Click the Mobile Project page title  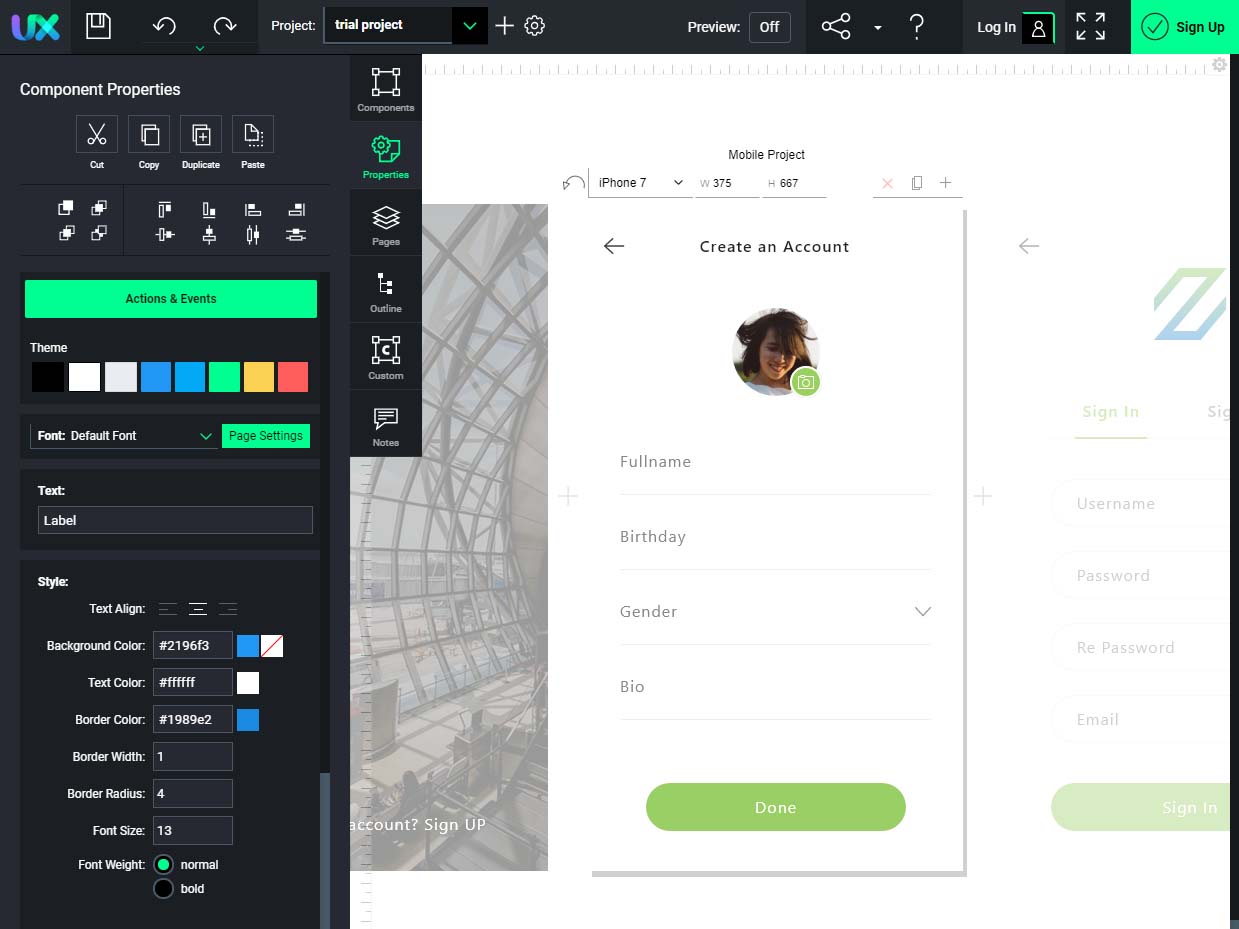[766, 154]
